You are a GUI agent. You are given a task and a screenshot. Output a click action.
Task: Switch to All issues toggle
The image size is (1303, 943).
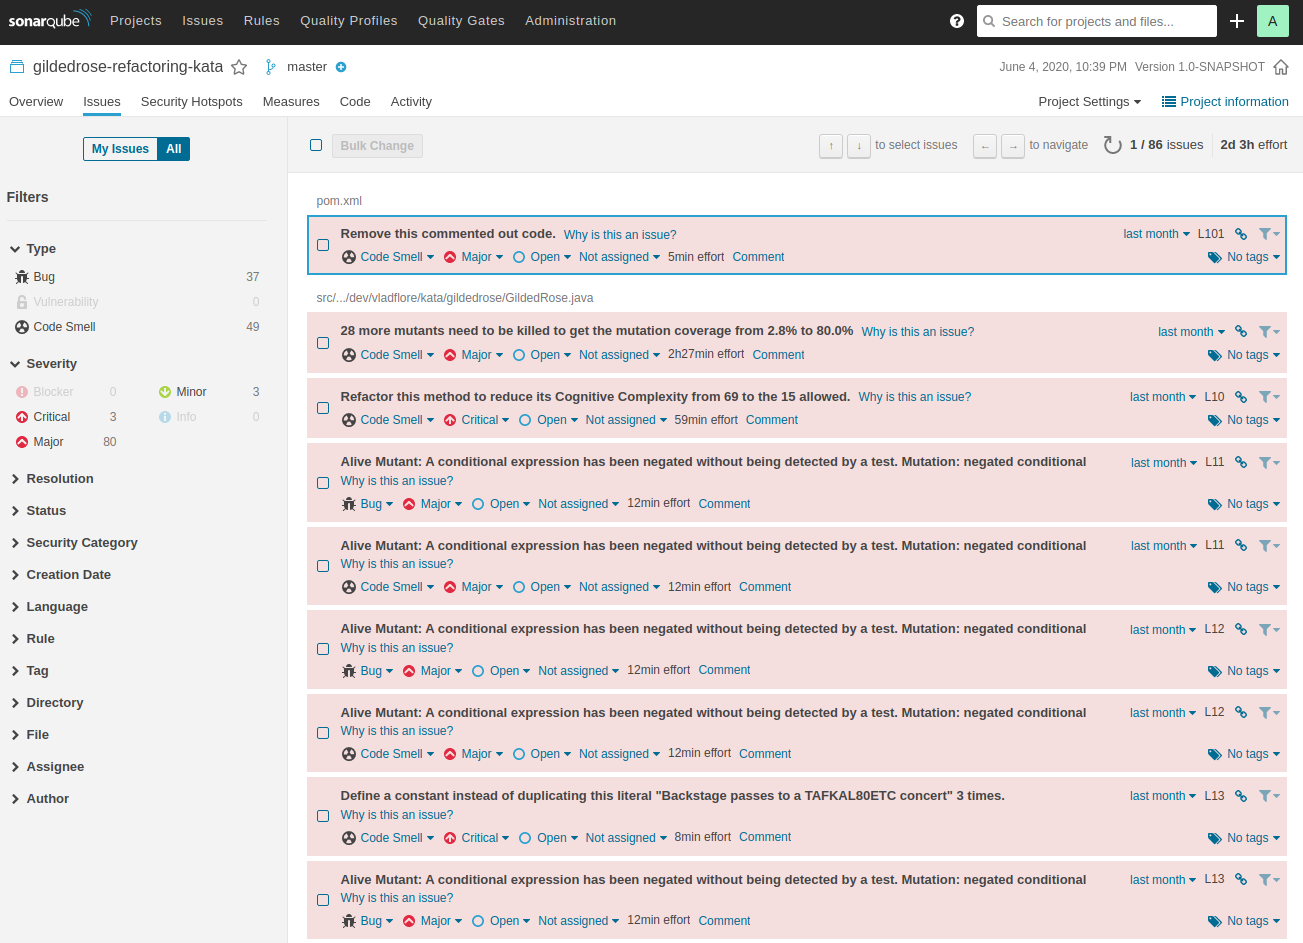[x=174, y=149]
